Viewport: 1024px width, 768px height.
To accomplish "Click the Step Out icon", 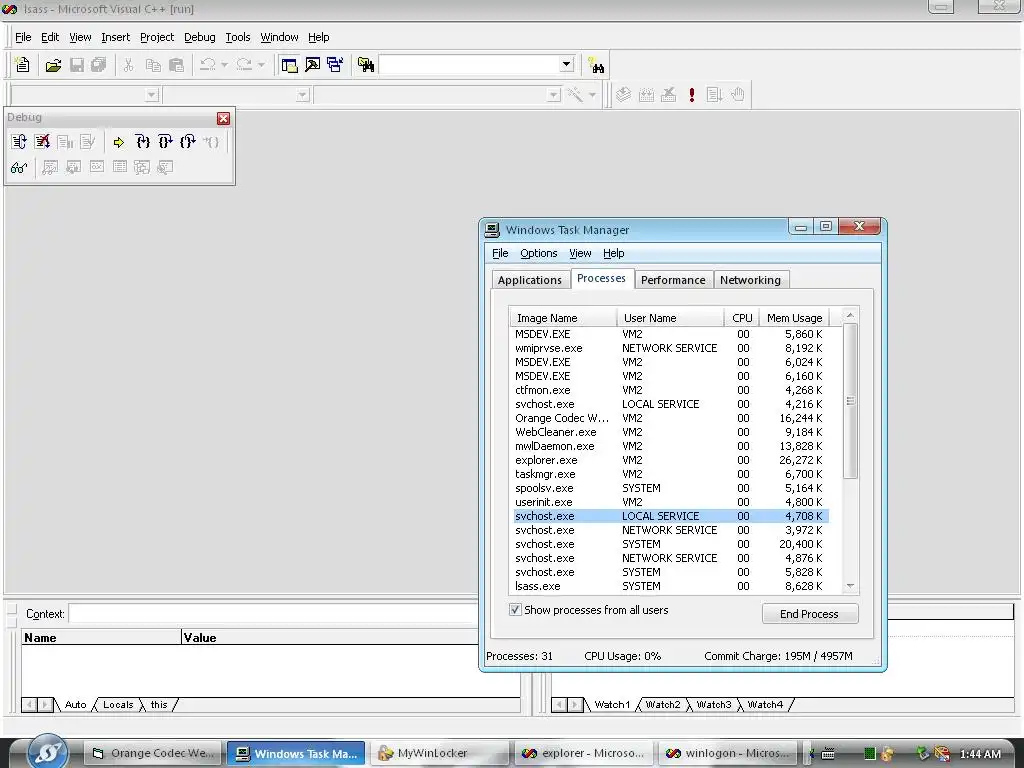I will [188, 142].
